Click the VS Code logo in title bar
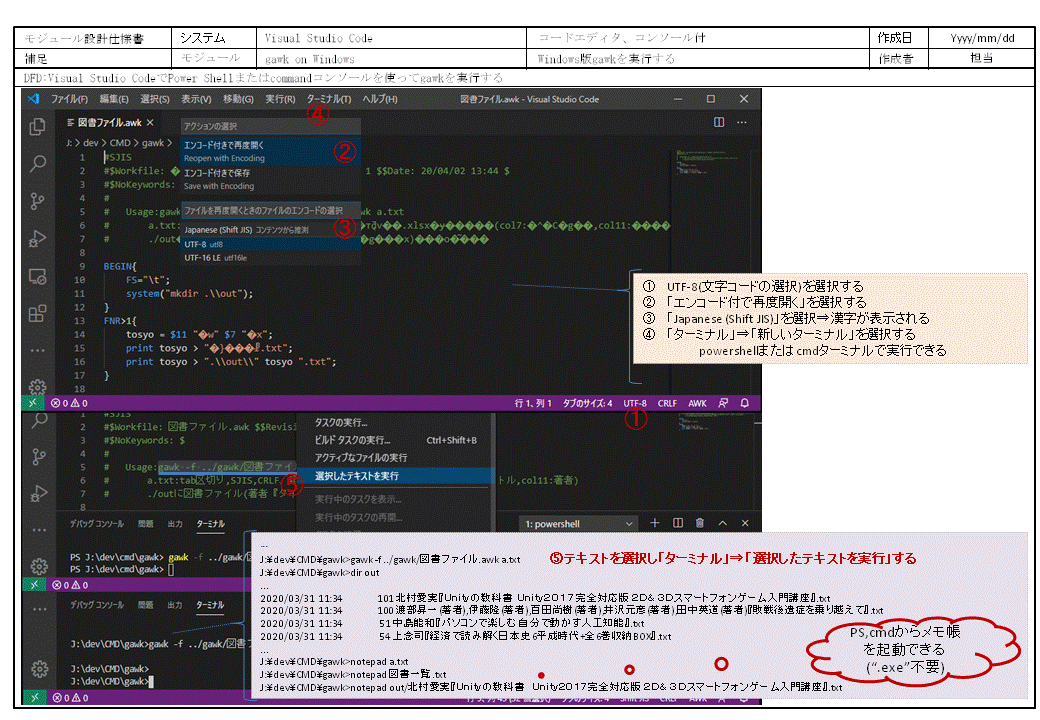 [33, 99]
